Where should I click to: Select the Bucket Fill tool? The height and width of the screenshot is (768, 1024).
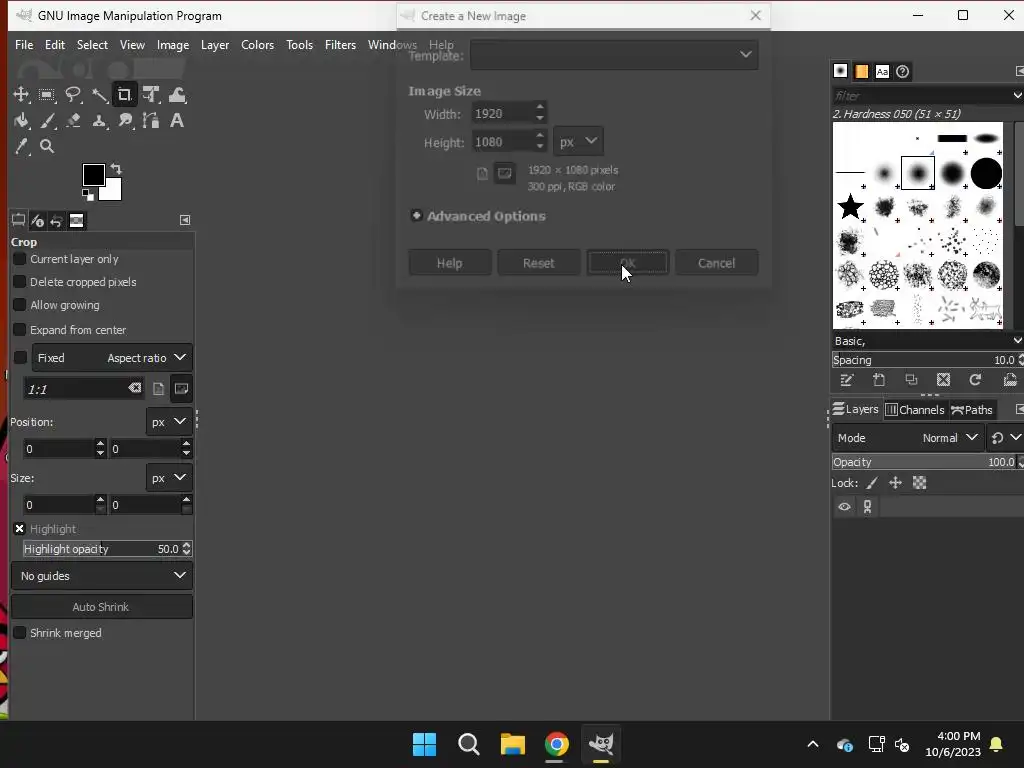(21, 121)
